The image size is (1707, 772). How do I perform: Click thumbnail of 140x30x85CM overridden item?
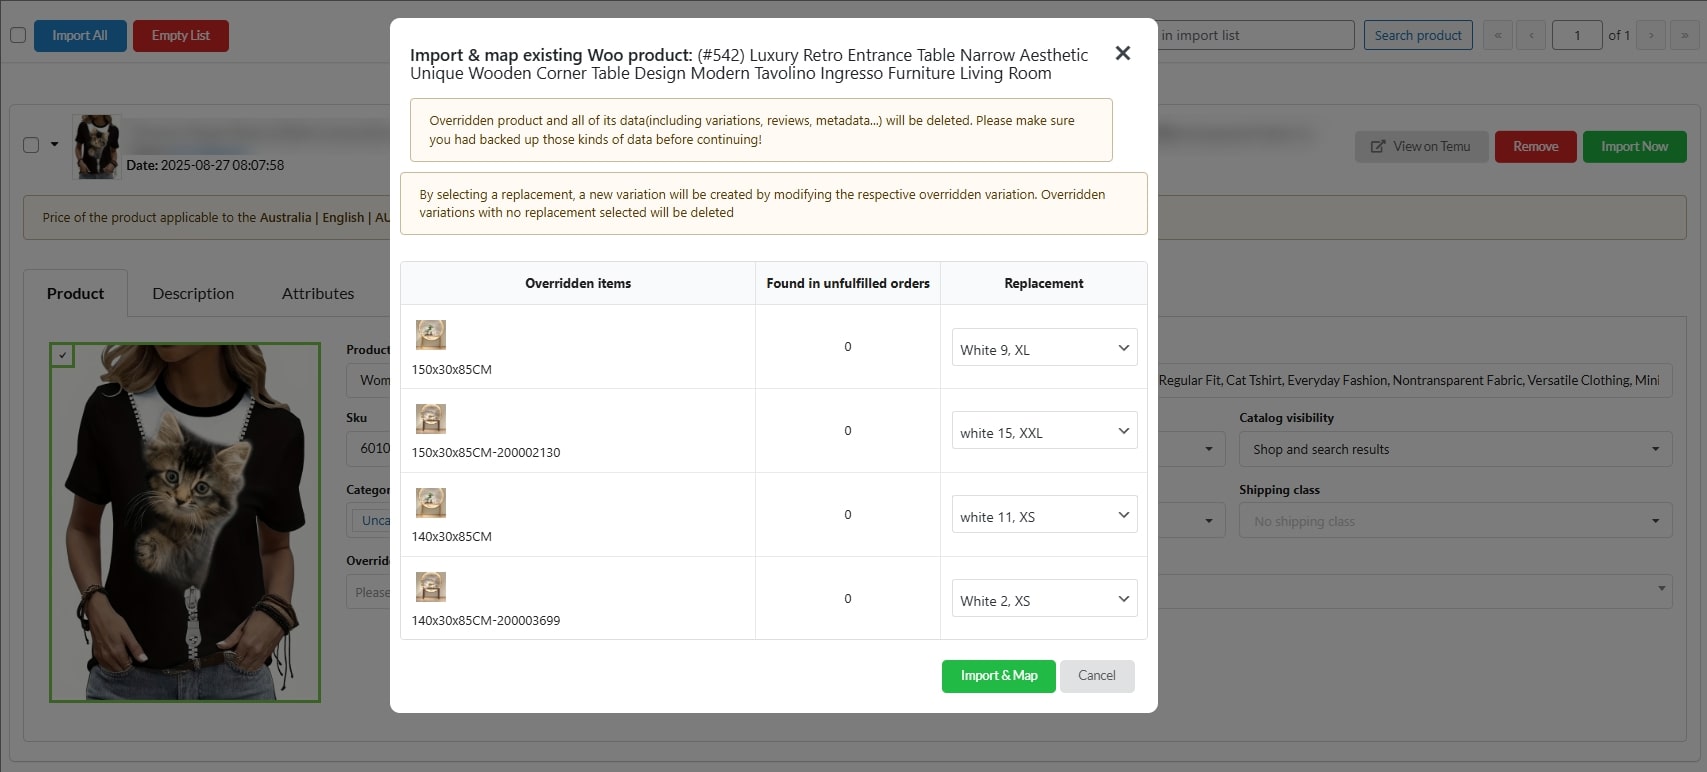[x=431, y=502]
